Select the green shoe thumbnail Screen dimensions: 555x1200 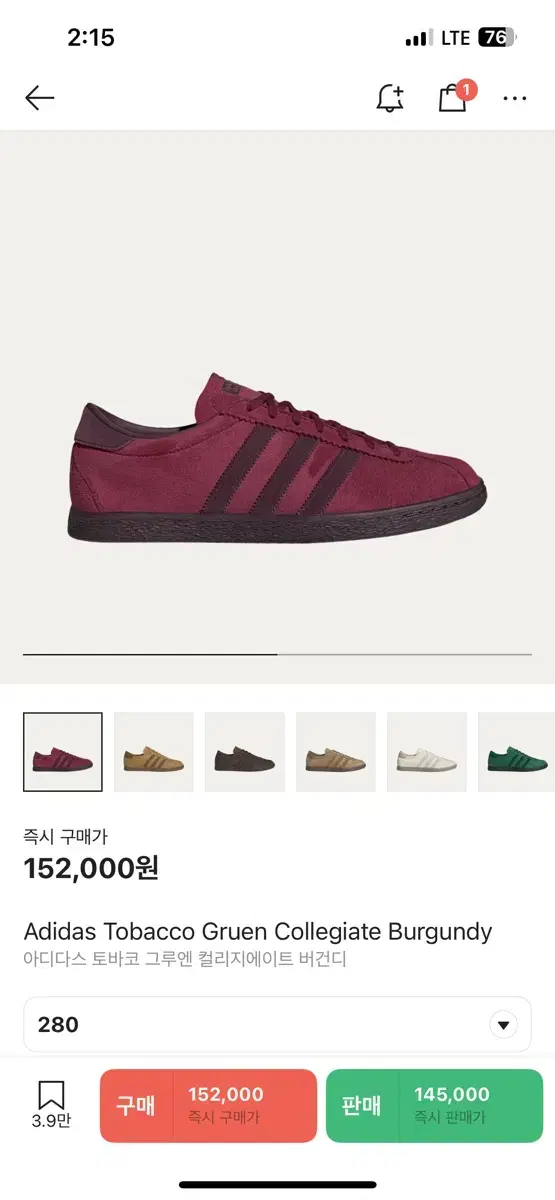tap(517, 752)
